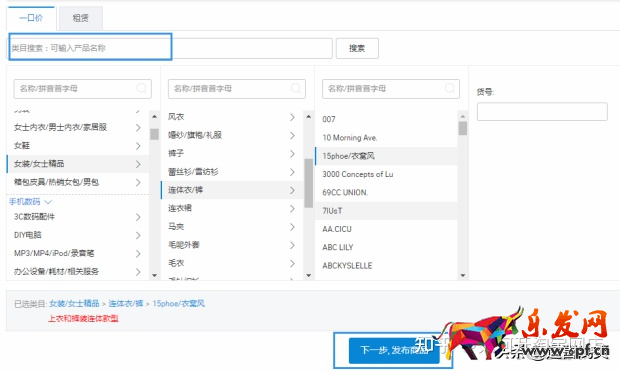
Task: Focus the brand column filter box
Action: tap(391, 89)
